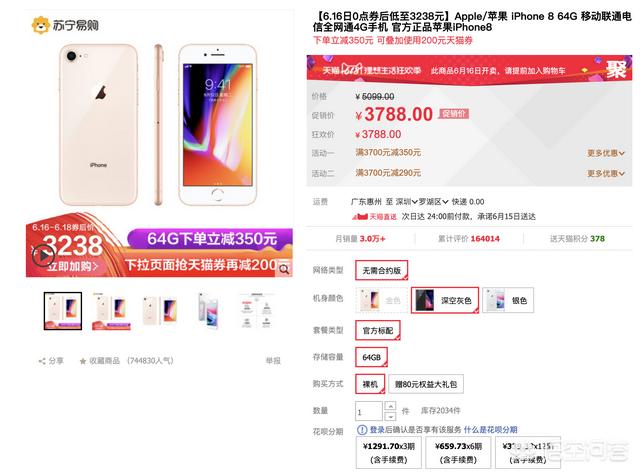Play the product video overlay button
The width and height of the screenshot is (640, 473).
pos(43,255)
